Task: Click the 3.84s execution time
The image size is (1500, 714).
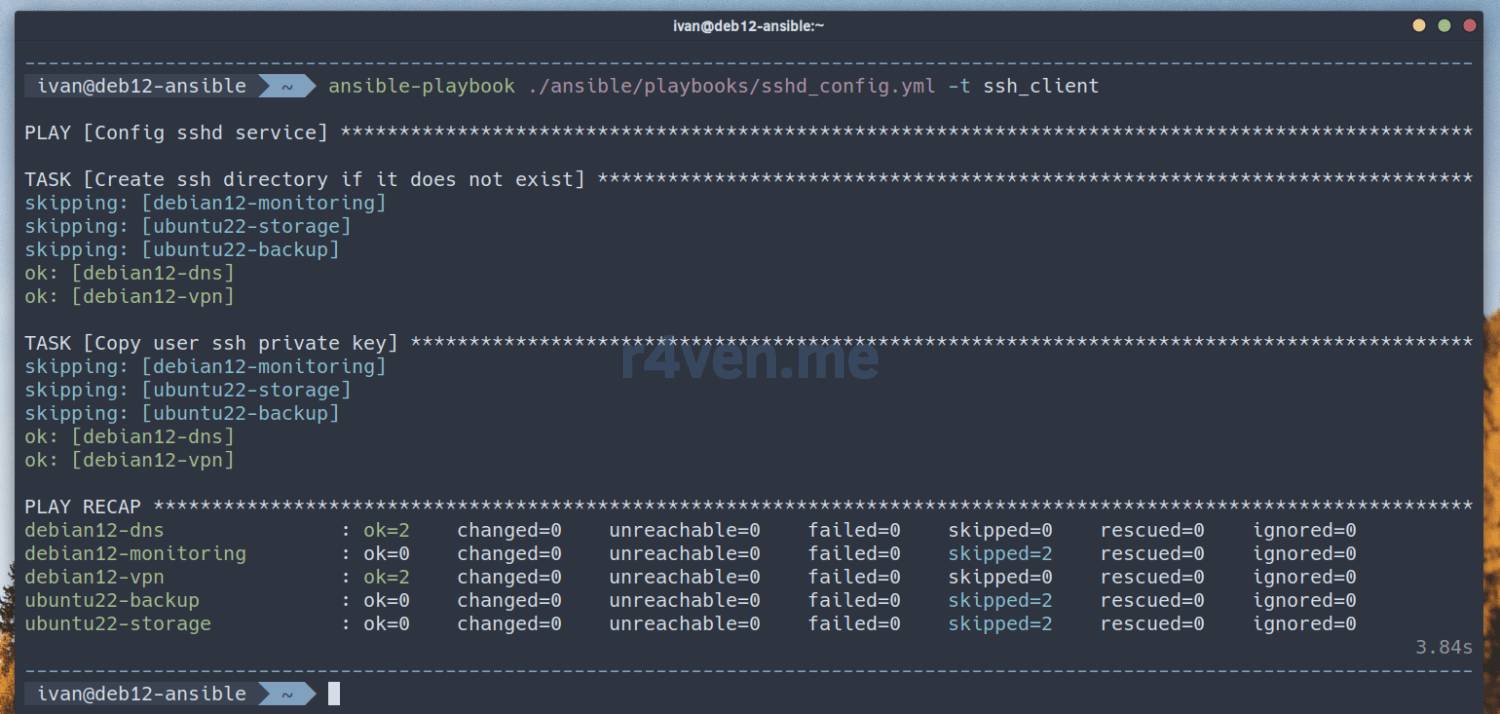Action: coord(1443,647)
